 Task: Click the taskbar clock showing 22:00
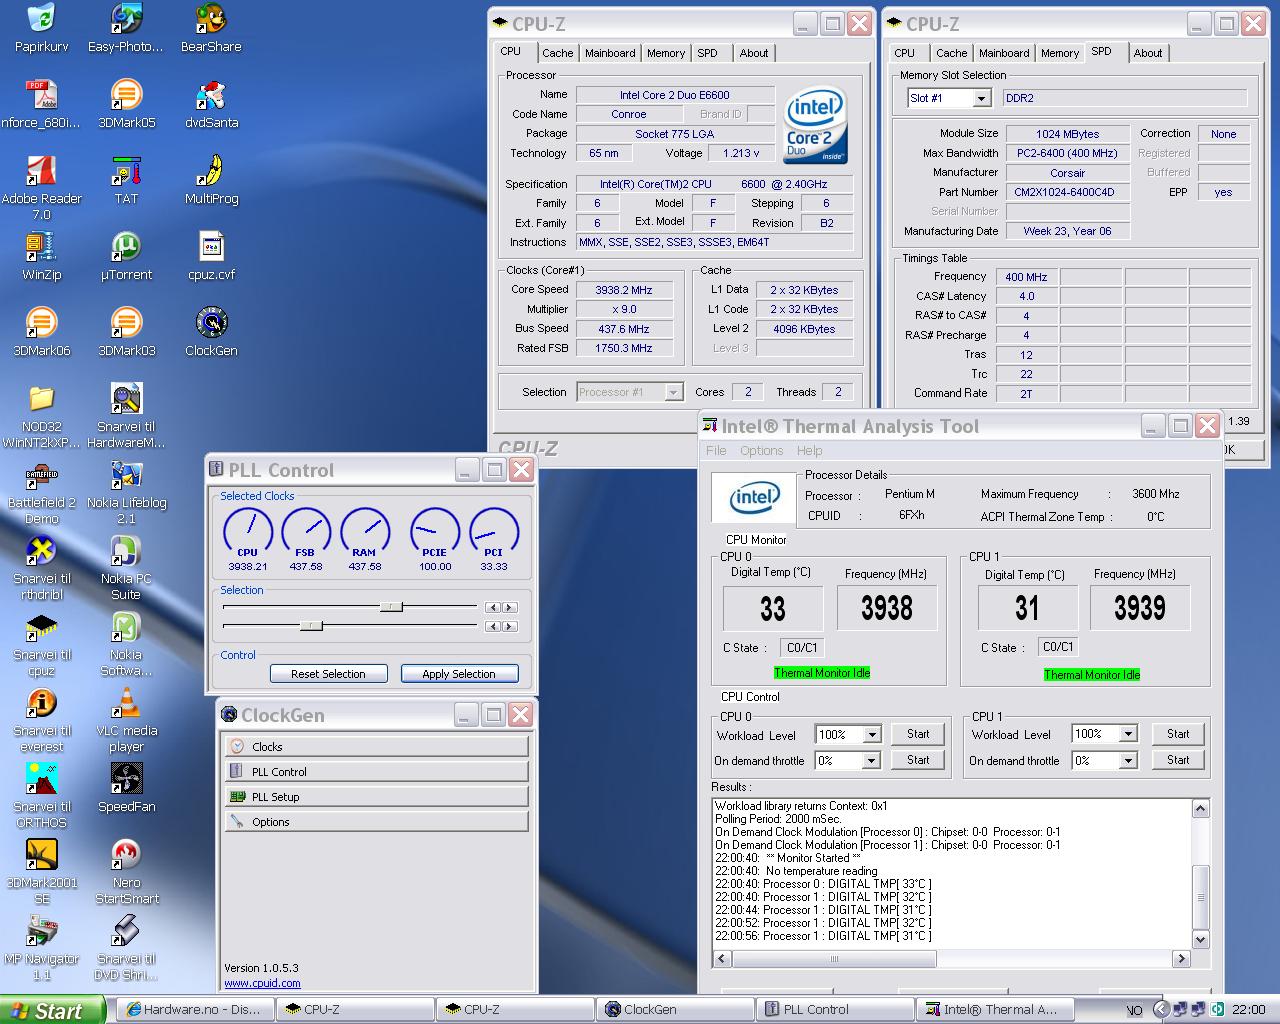[1249, 1010]
